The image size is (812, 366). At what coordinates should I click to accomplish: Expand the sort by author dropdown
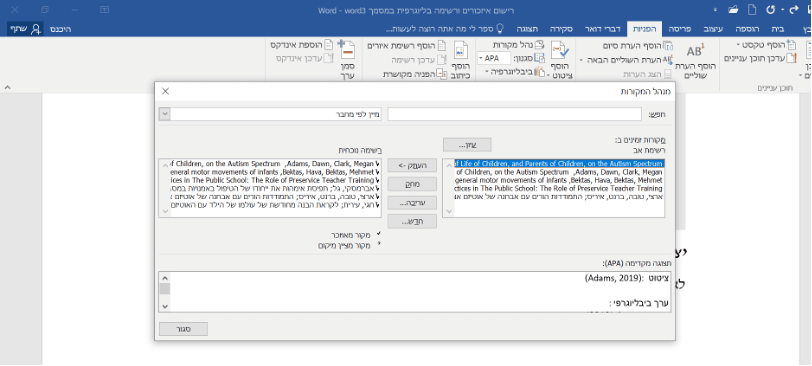click(x=164, y=114)
